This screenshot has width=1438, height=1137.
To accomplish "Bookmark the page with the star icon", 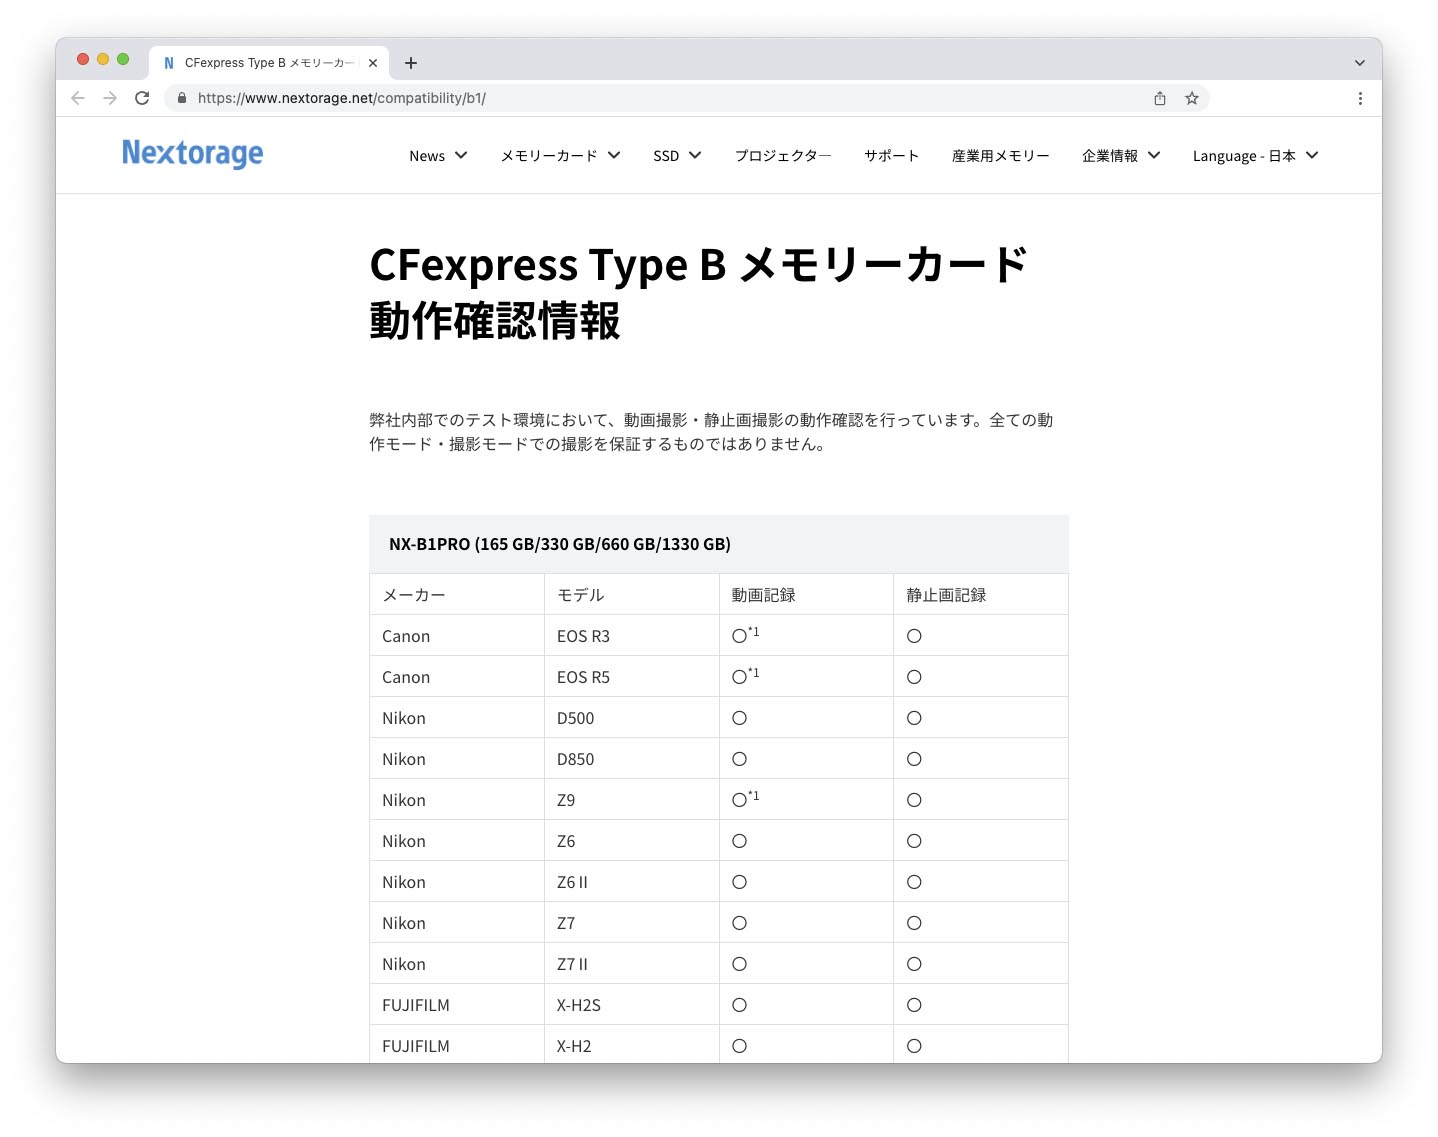I will (1191, 98).
